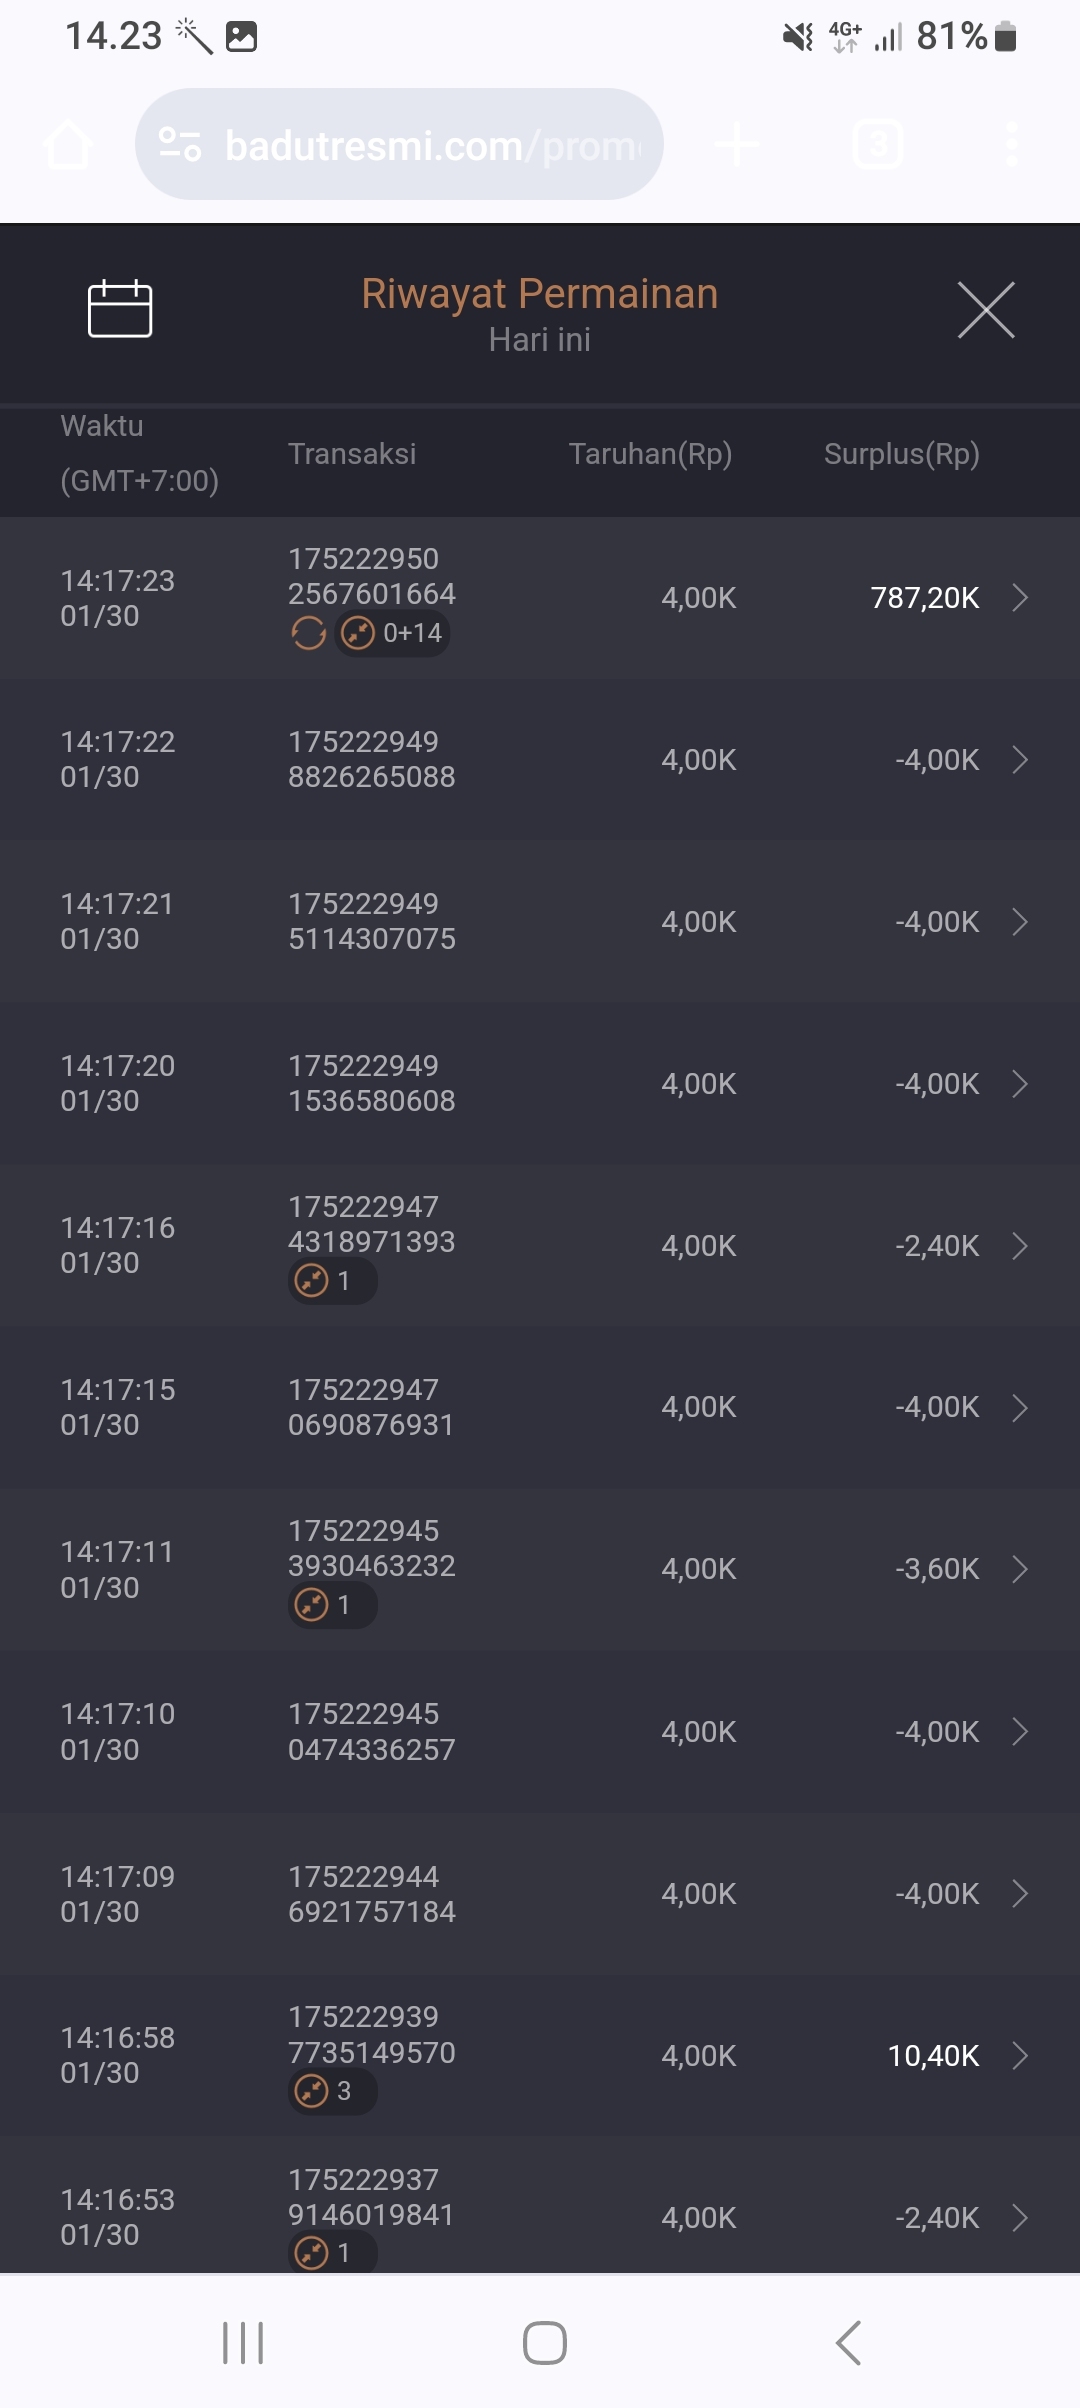1080x2408 pixels.
Task: Expand the 14:17:22 transaction row chevron
Action: click(x=1019, y=760)
